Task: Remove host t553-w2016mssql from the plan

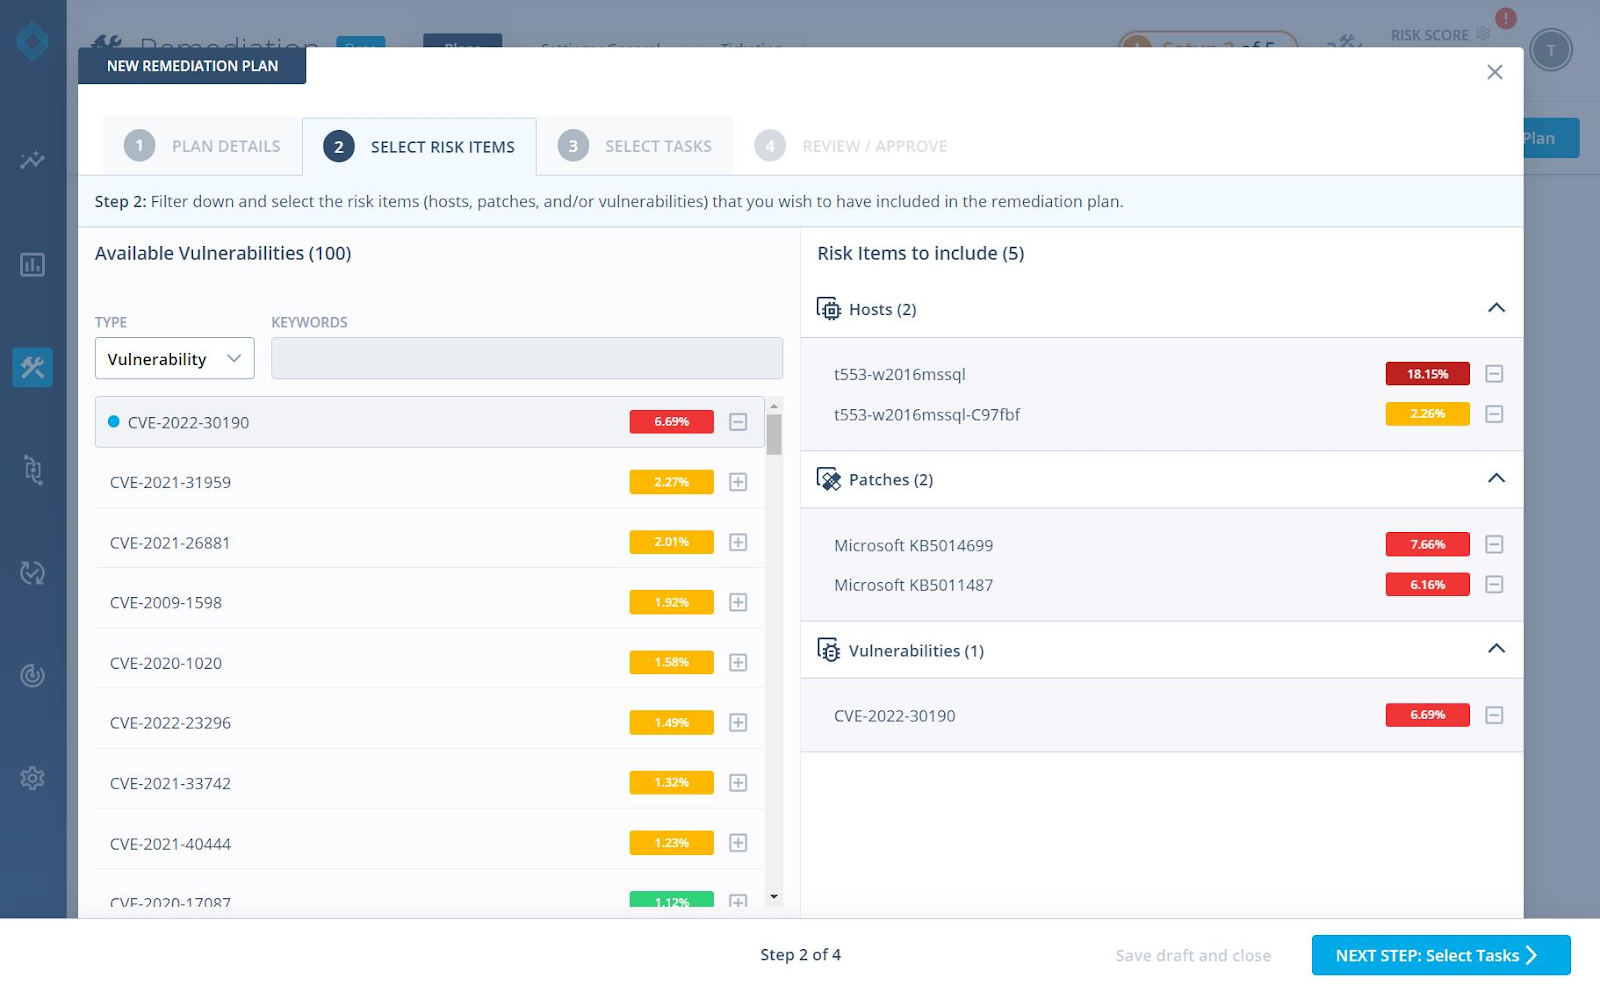Action: (x=1494, y=374)
